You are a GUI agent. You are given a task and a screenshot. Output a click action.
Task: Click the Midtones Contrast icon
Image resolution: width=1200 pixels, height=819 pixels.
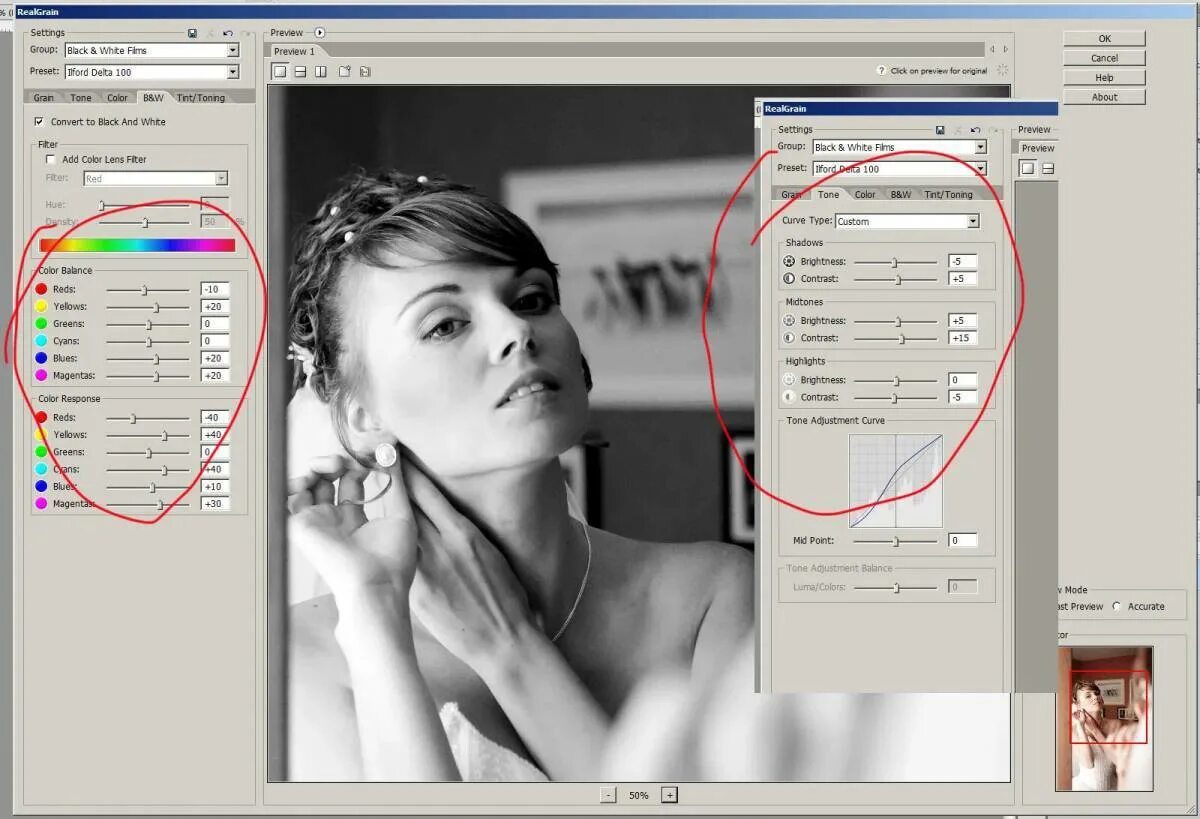pyautogui.click(x=789, y=338)
